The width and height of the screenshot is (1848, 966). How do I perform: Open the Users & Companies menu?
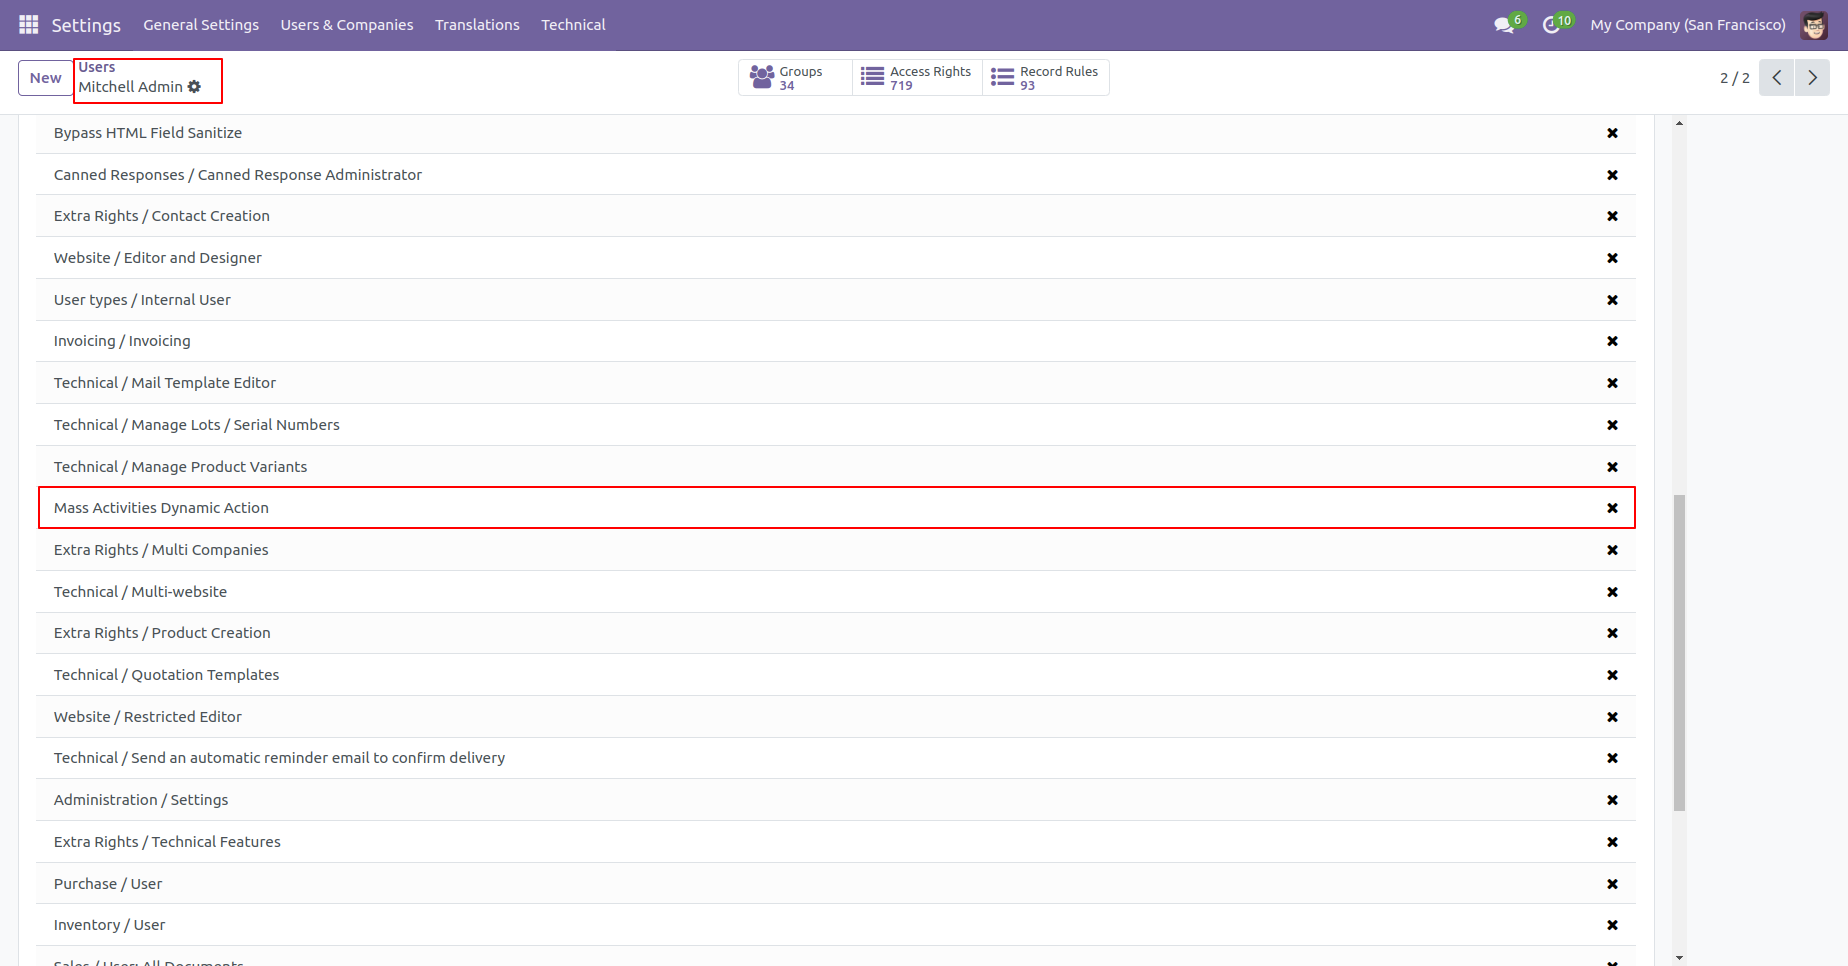point(347,25)
